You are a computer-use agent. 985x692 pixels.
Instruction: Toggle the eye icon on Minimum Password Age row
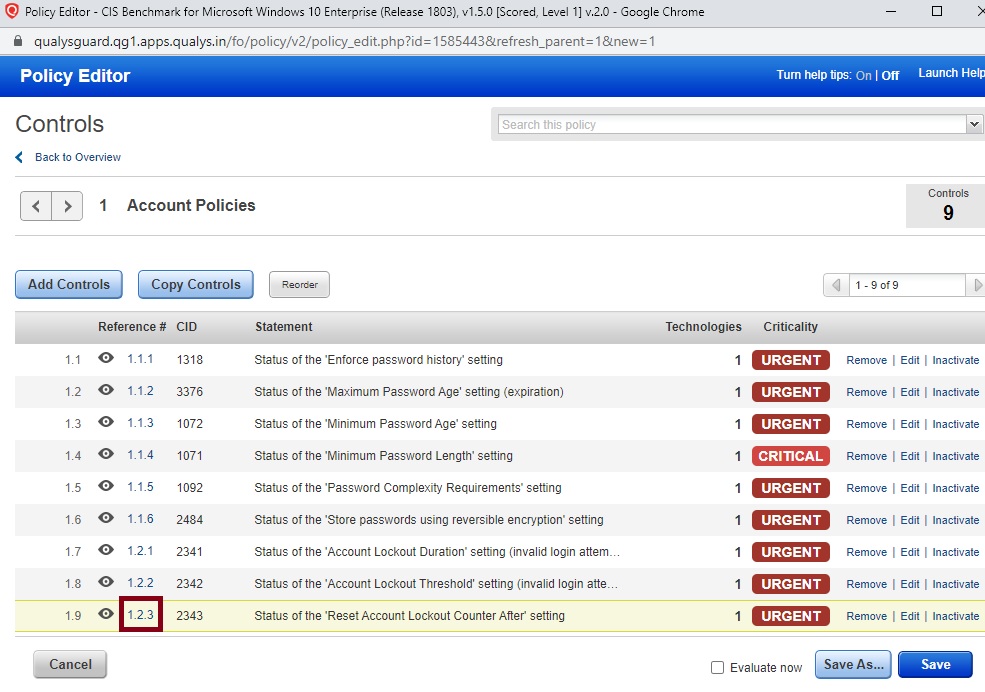click(106, 422)
